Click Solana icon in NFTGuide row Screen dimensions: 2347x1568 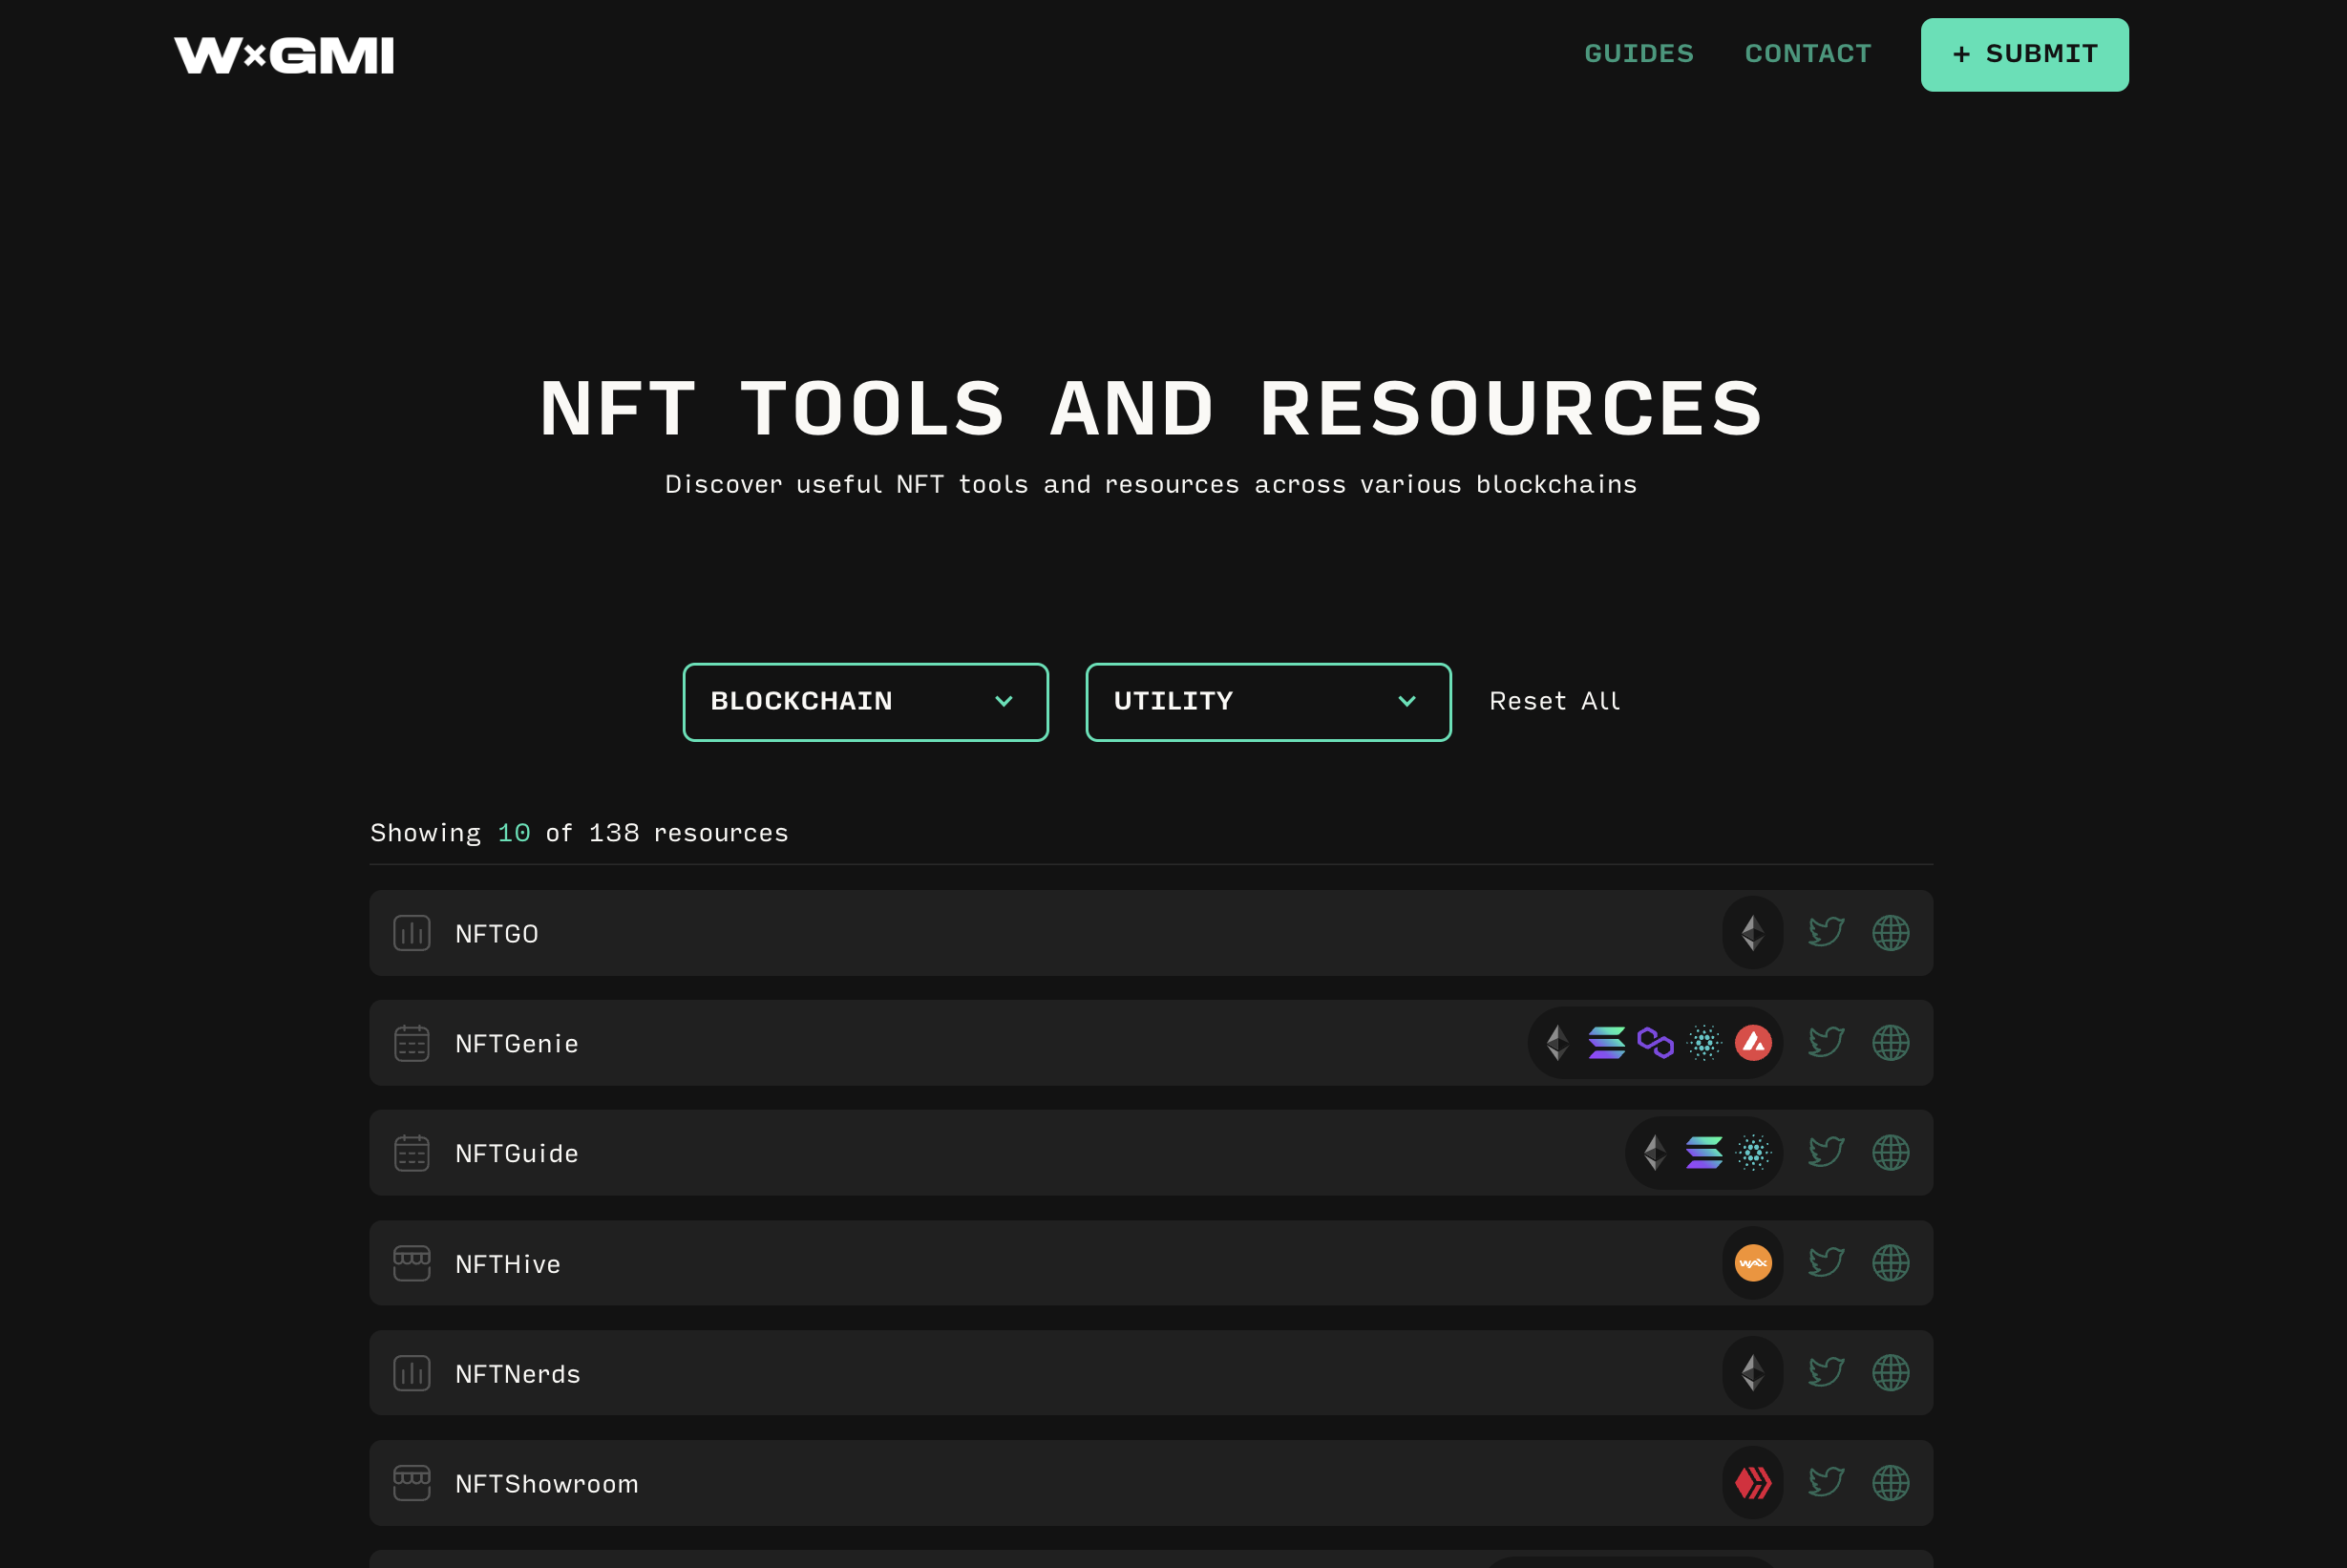coord(1704,1153)
